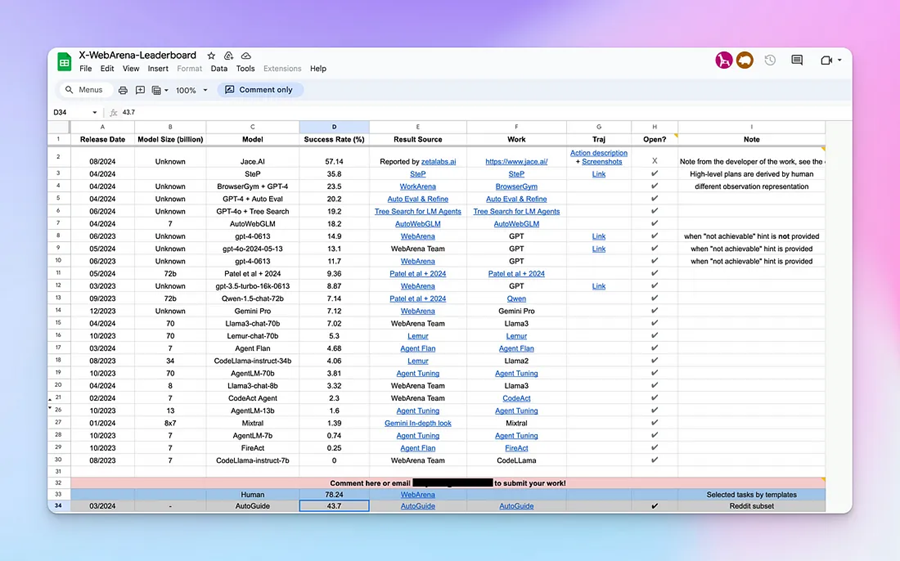Click the Open X mark in Jace.AI row

point(654,161)
